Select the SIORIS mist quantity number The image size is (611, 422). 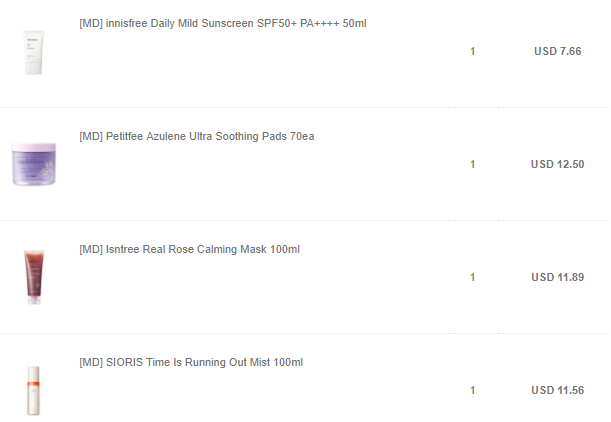(472, 390)
